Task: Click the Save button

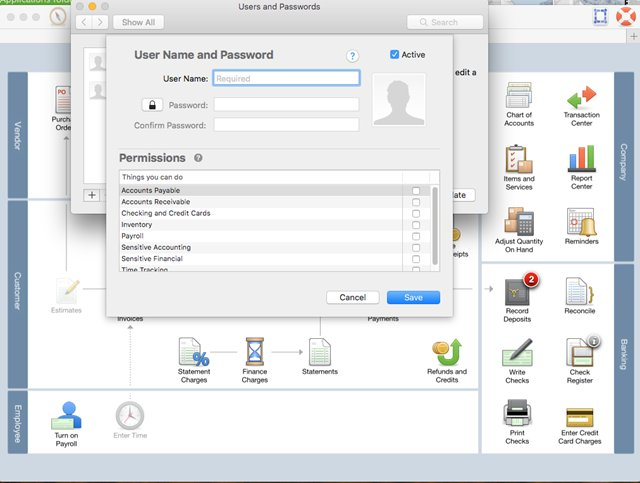Action: tap(413, 297)
